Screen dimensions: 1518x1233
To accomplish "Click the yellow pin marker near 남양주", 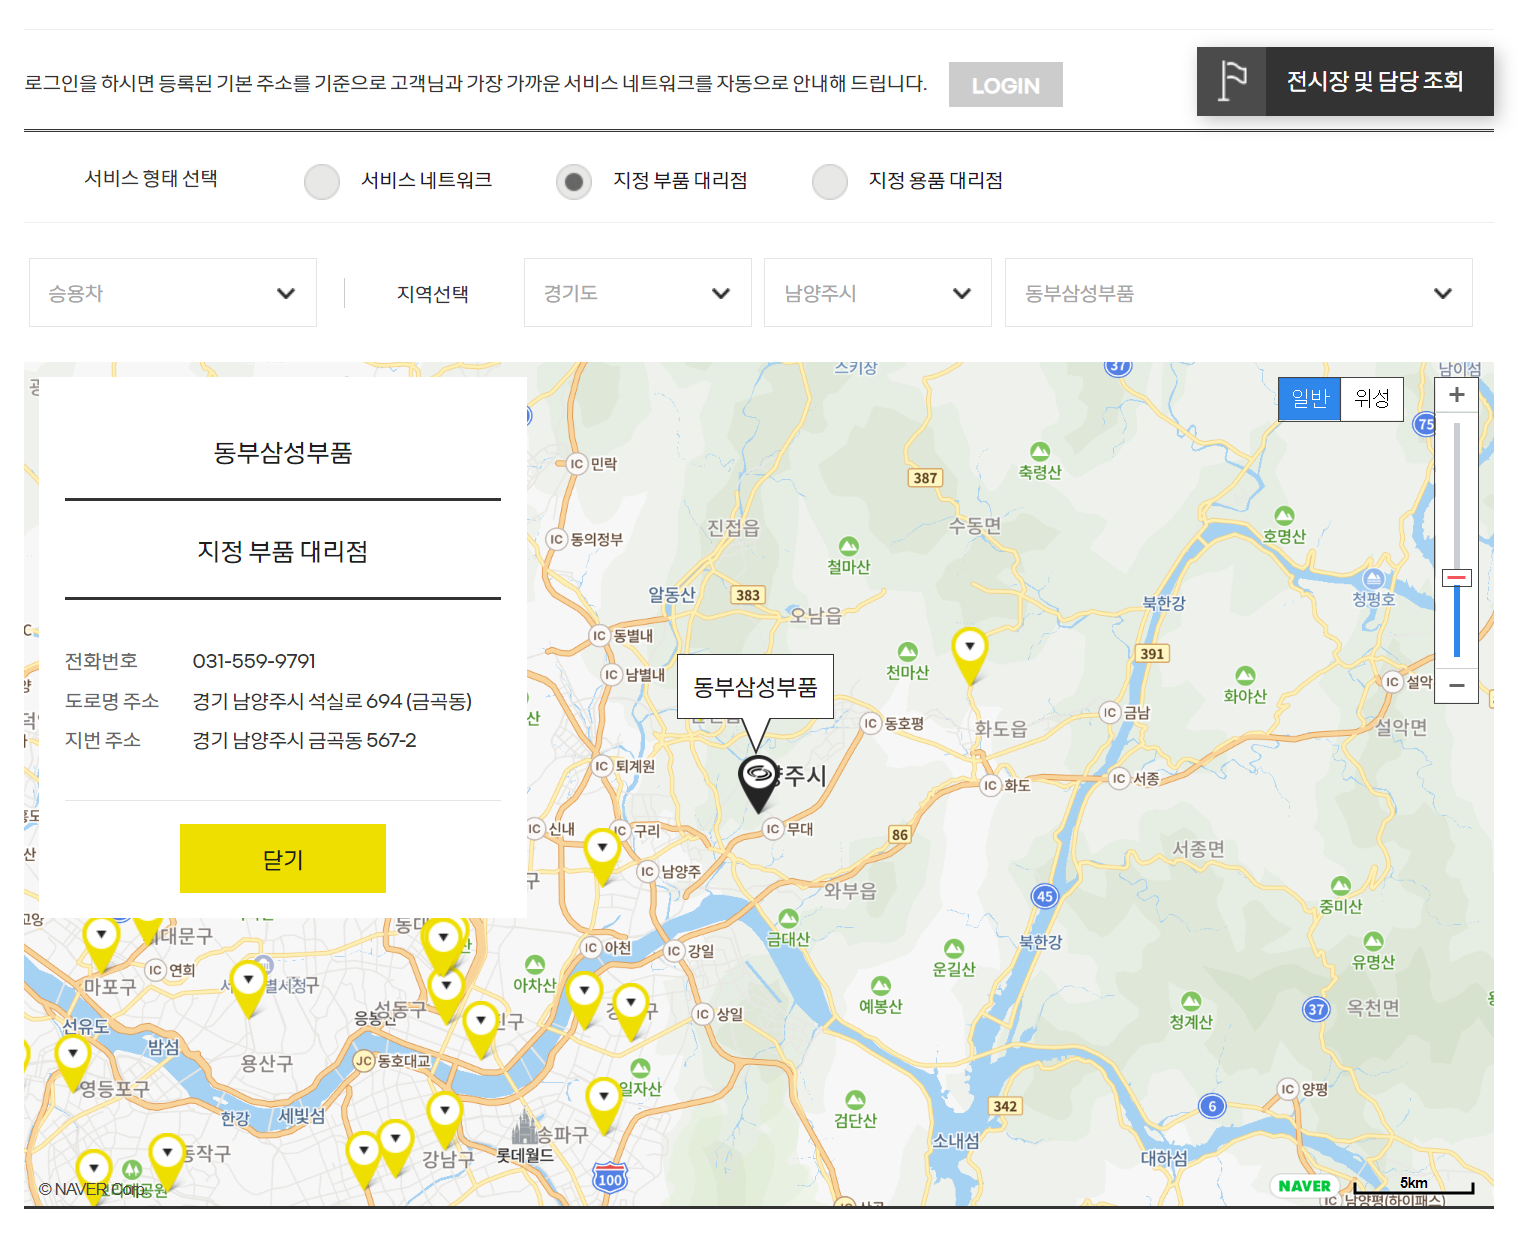I will pos(601,848).
